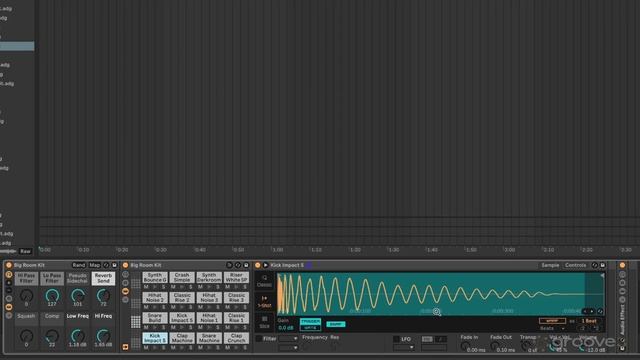This screenshot has width=640, height=360.
Task: Click the Audio Effect rack save icon
Action: [622, 348]
